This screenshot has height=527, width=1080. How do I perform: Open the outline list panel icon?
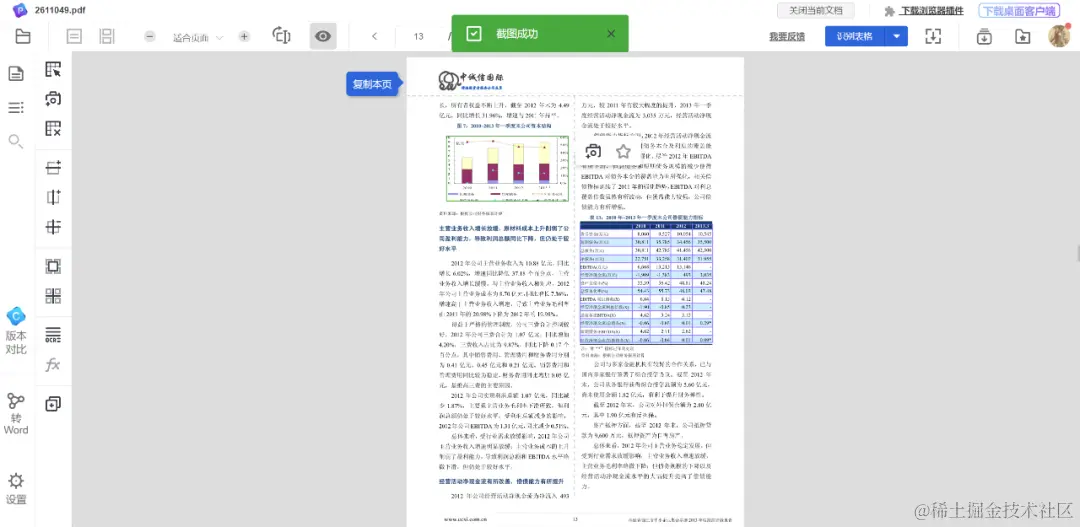(16, 107)
